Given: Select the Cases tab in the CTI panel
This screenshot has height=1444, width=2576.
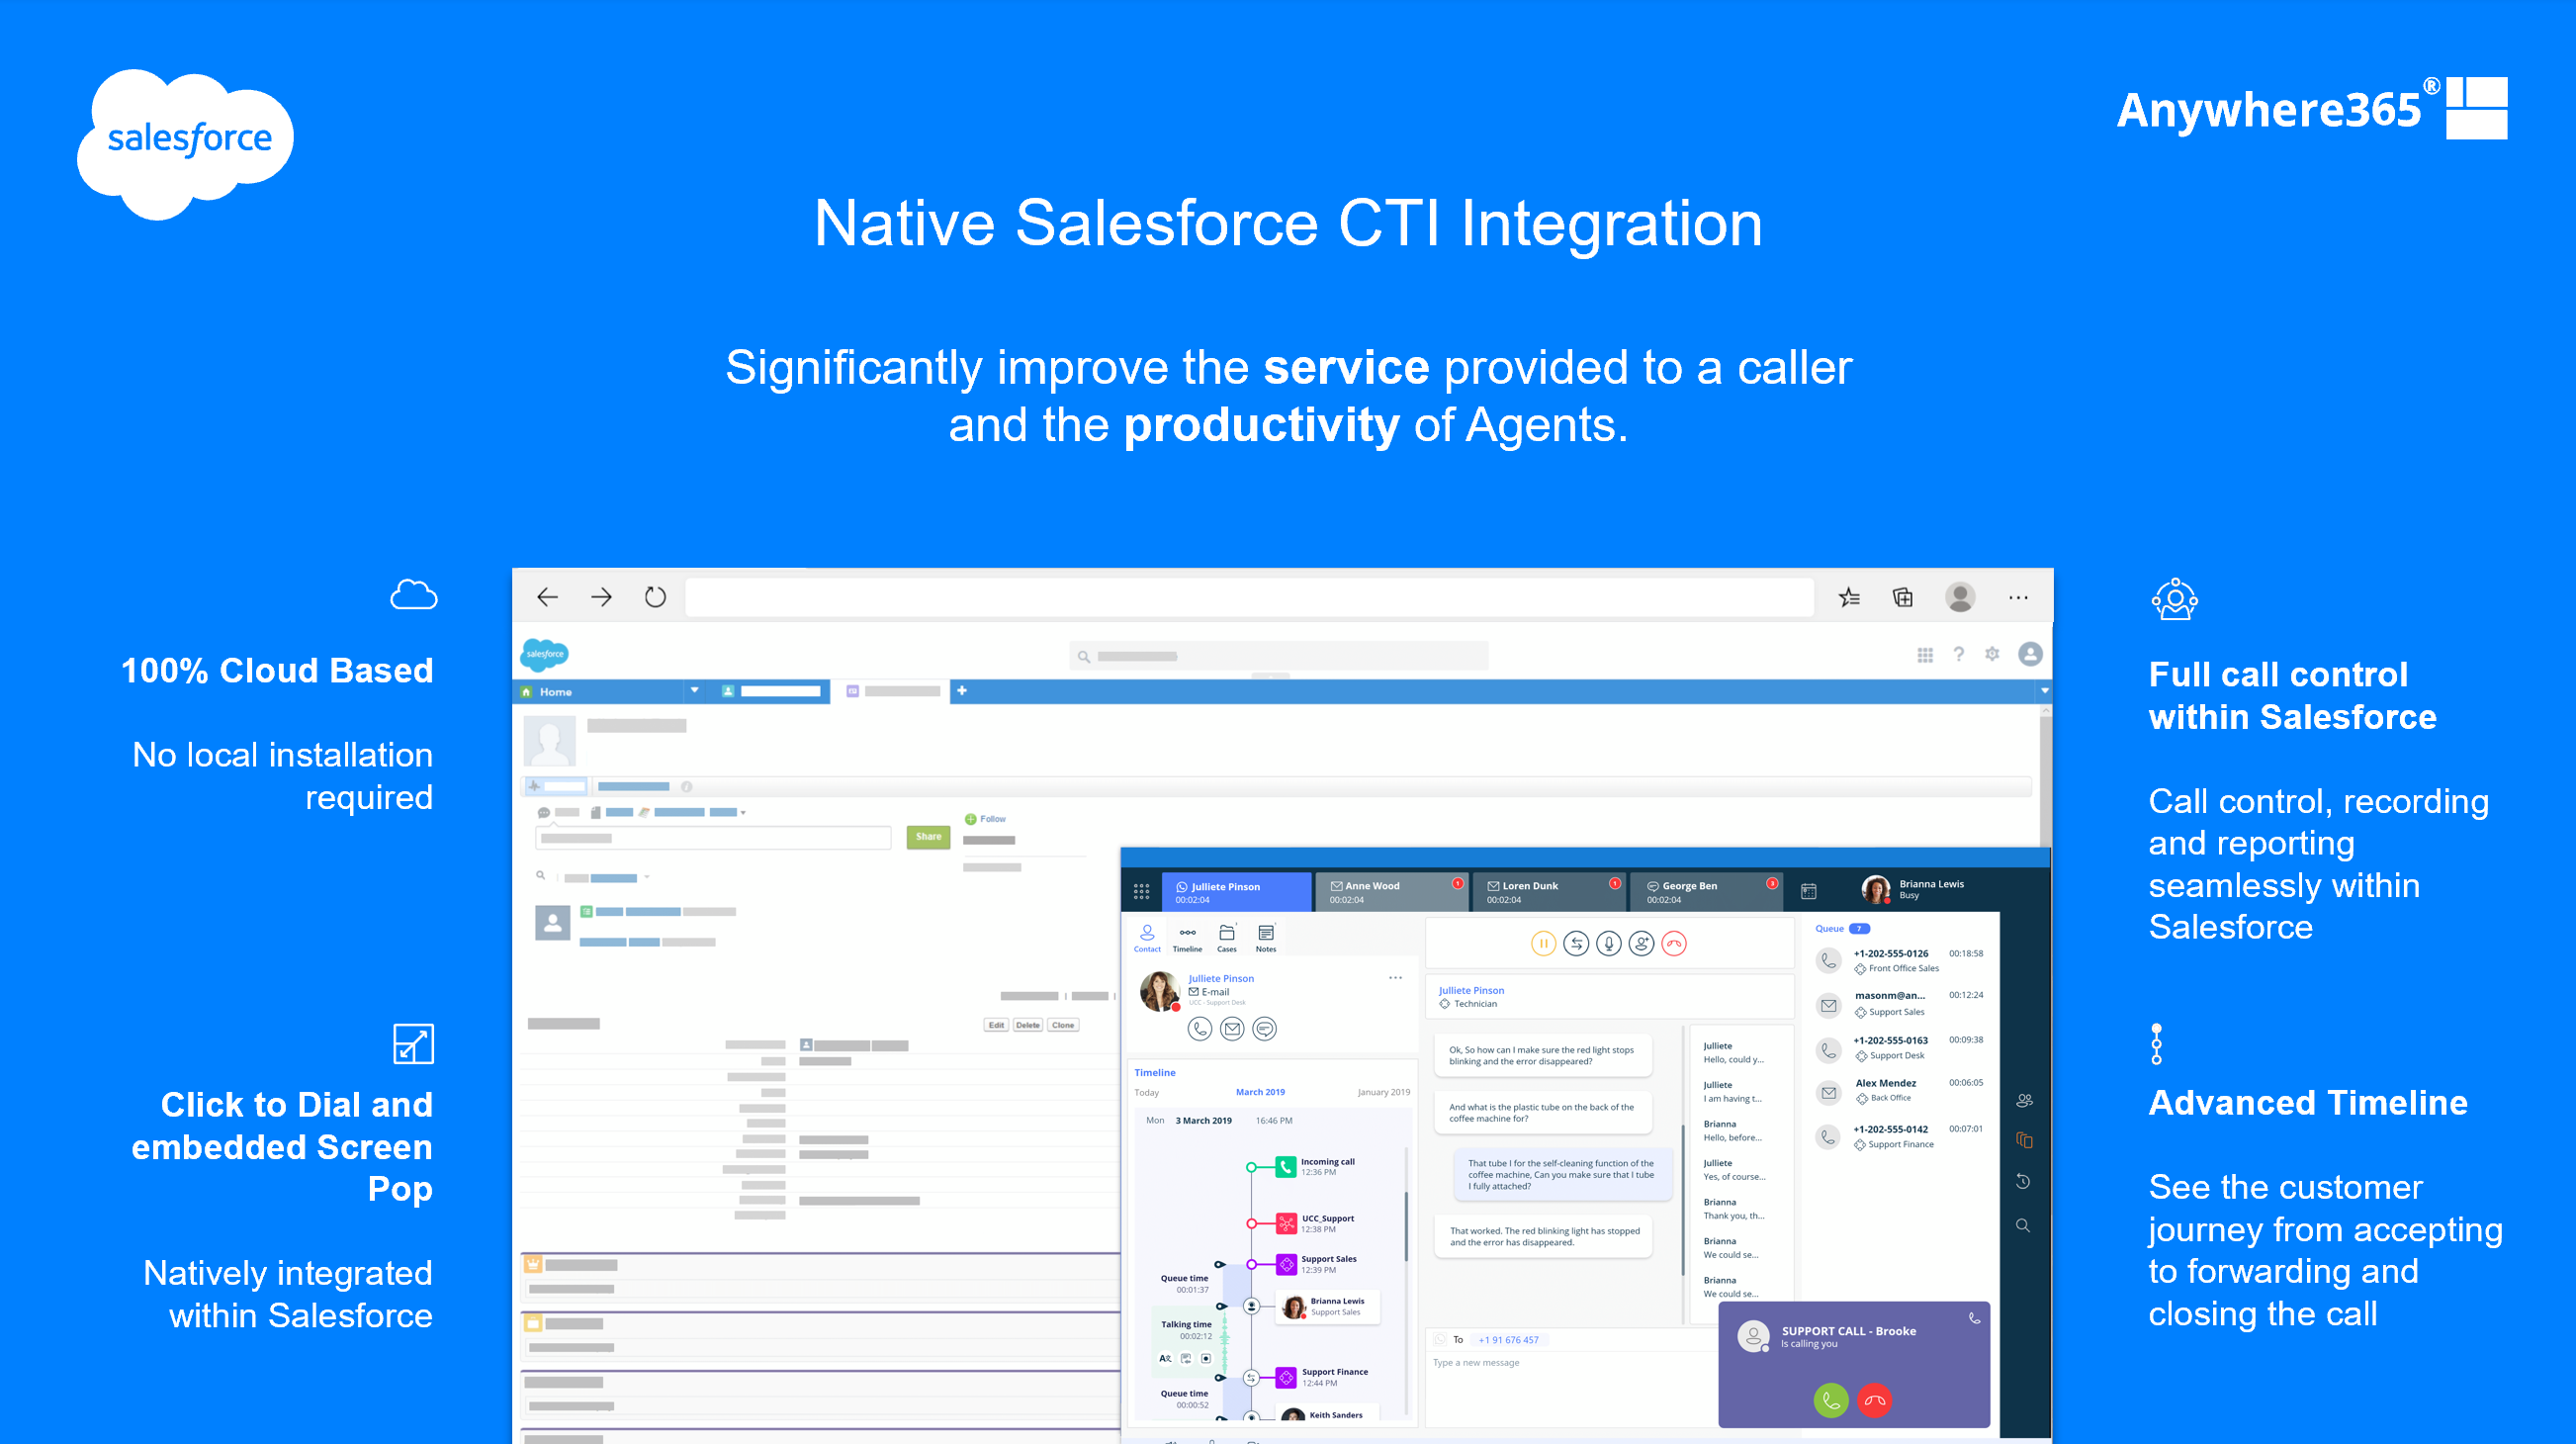Looking at the screenshot, I should pyautogui.click(x=1227, y=938).
